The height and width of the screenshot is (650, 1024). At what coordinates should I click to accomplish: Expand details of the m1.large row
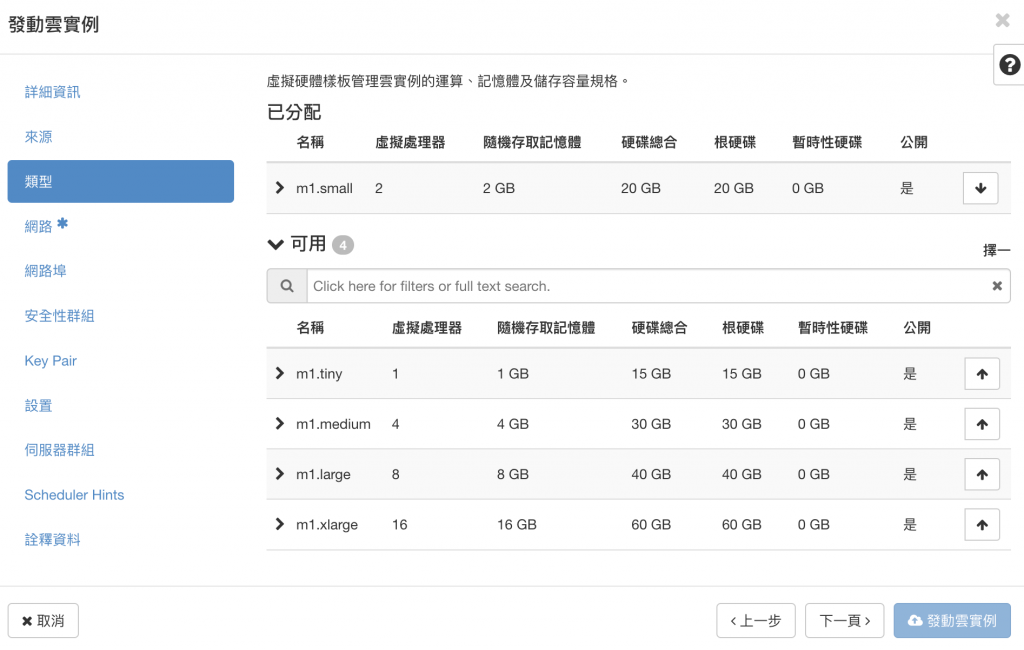pyautogui.click(x=280, y=474)
